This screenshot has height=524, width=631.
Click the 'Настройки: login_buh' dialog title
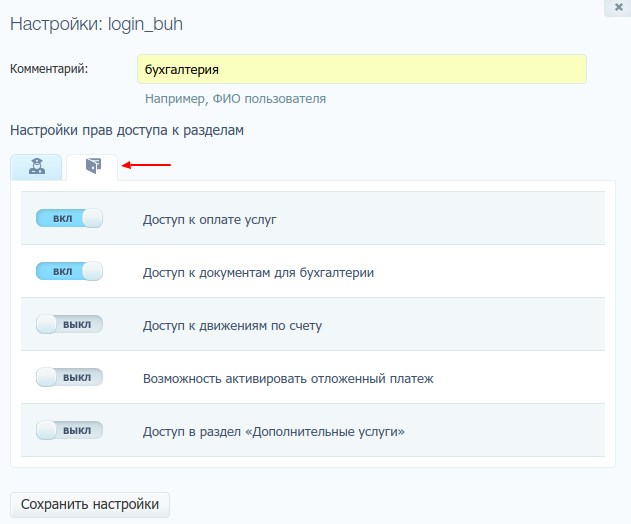point(96,23)
